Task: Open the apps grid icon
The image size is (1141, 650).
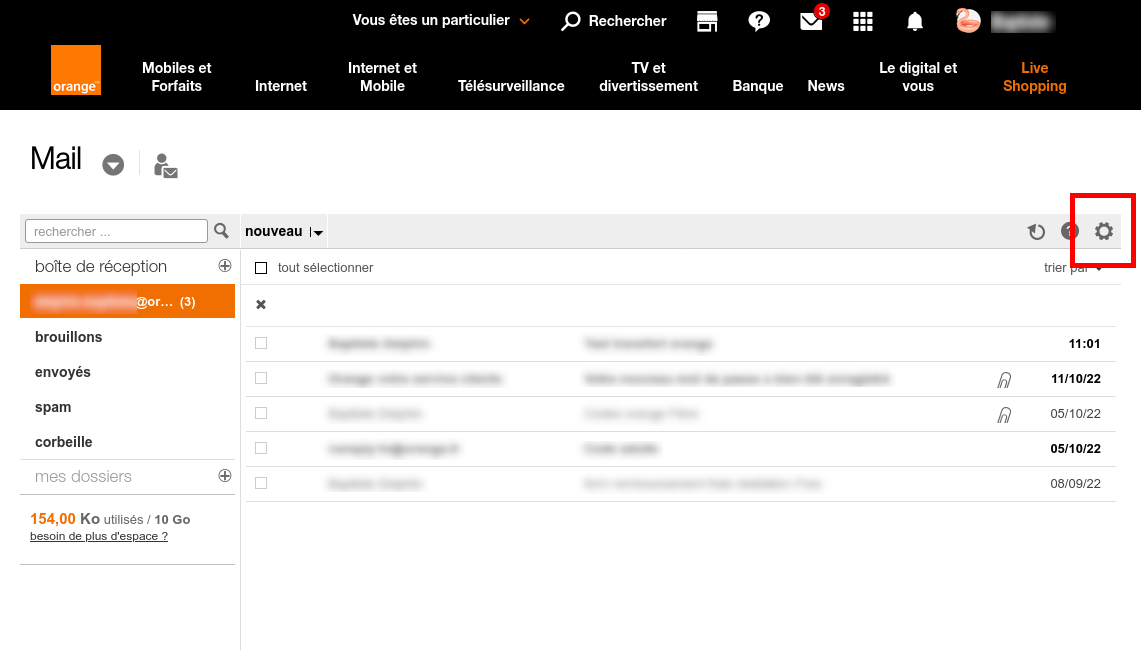Action: coord(863,21)
